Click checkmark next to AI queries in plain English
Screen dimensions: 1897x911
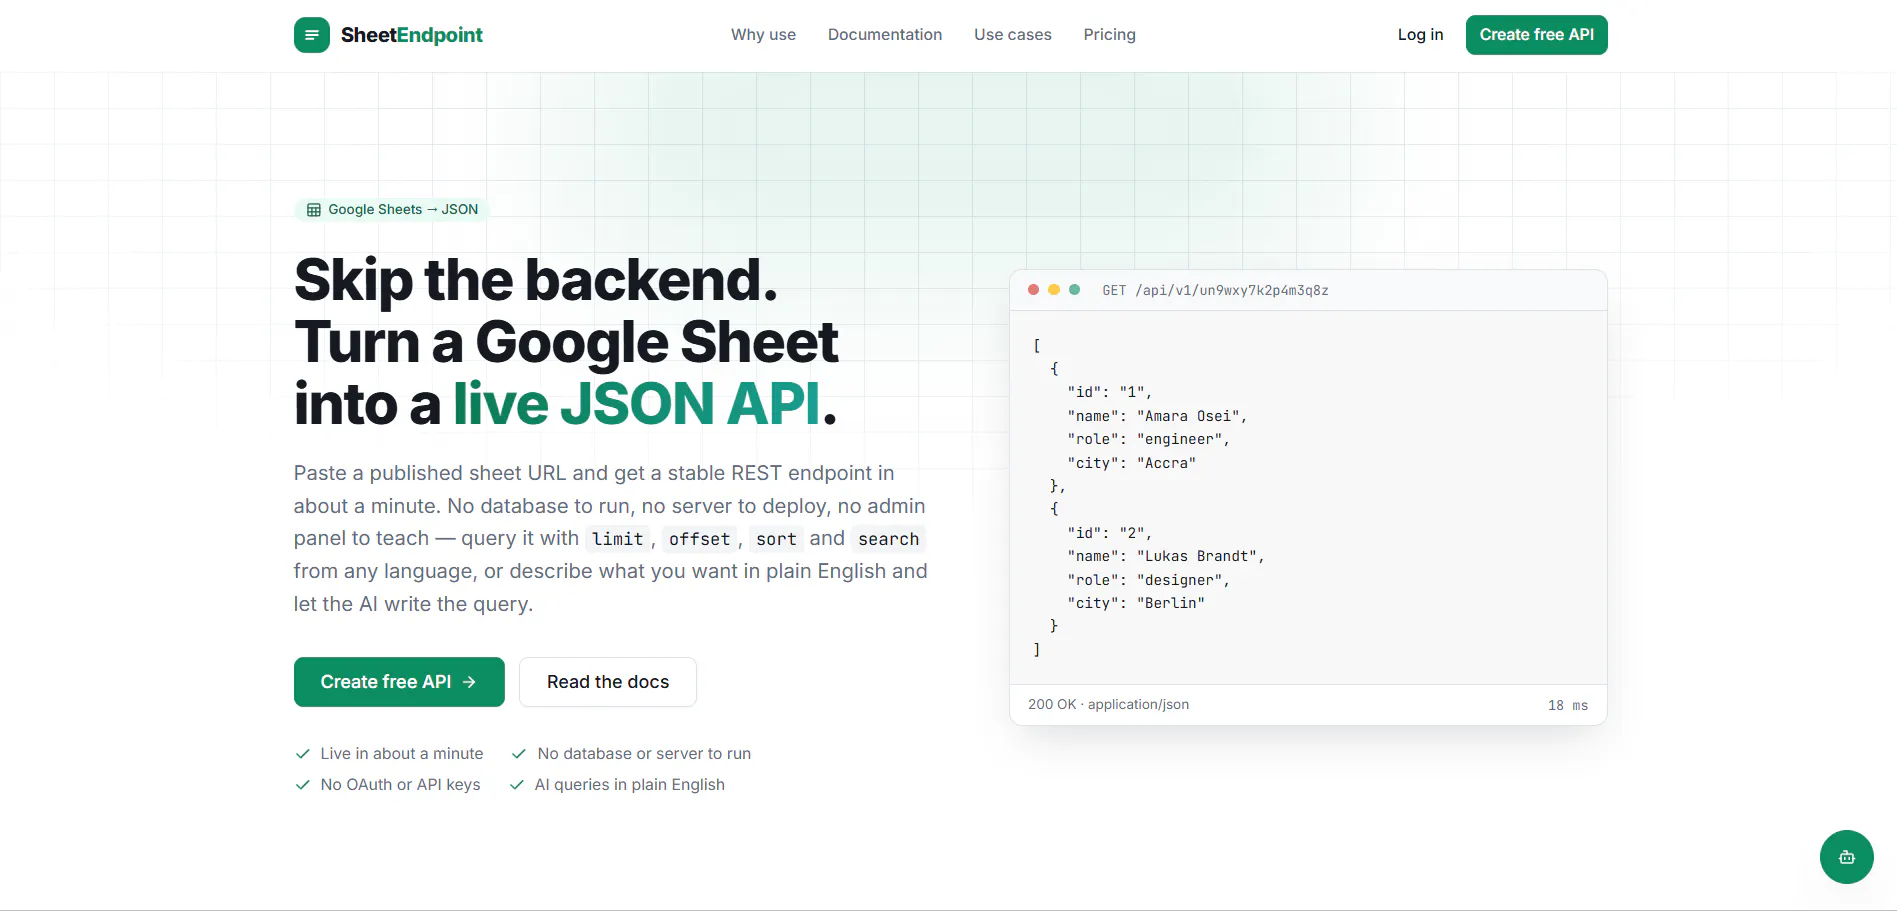pyautogui.click(x=517, y=785)
